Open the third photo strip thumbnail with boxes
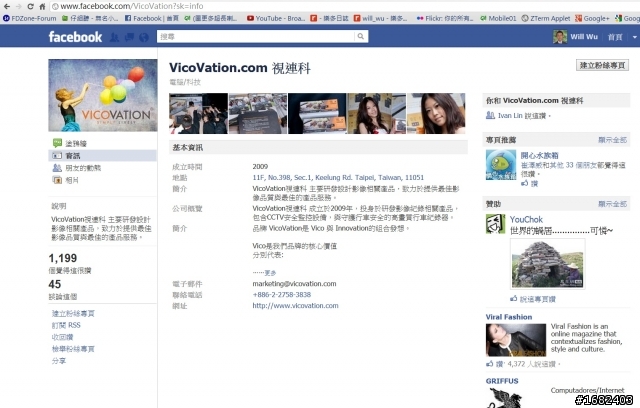Viewport: 640px width, 408px height. [317, 113]
